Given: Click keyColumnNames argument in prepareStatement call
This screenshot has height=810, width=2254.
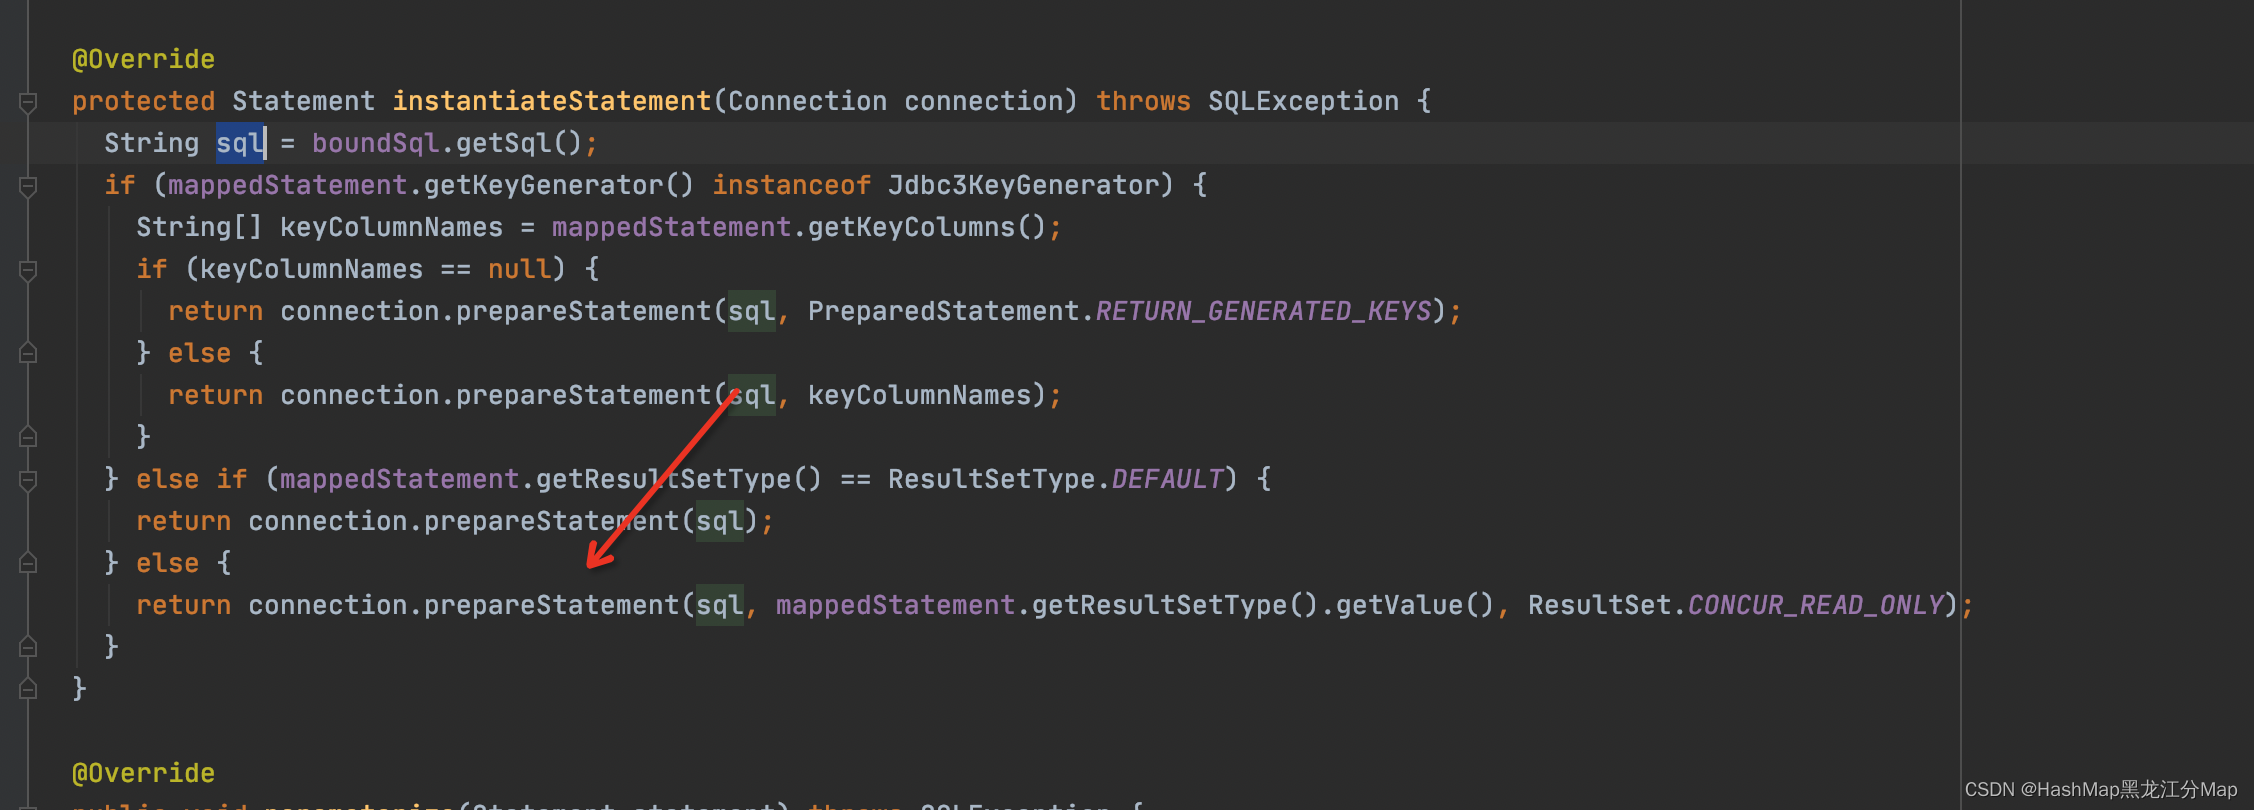Looking at the screenshot, I should click(919, 395).
